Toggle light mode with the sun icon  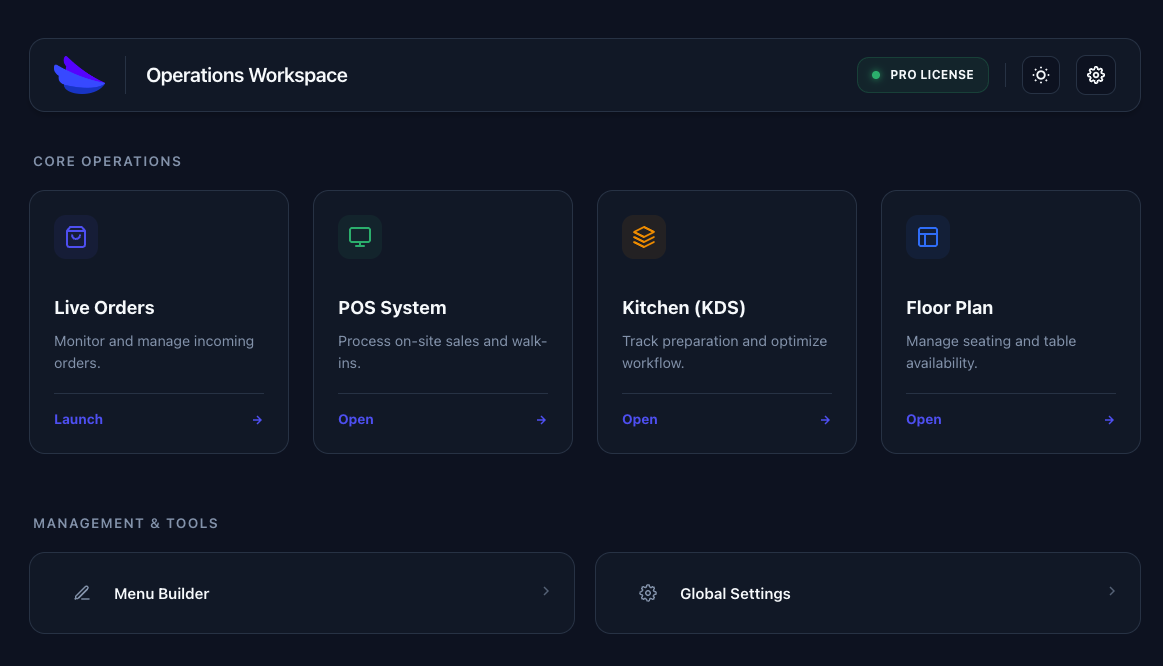(x=1040, y=74)
